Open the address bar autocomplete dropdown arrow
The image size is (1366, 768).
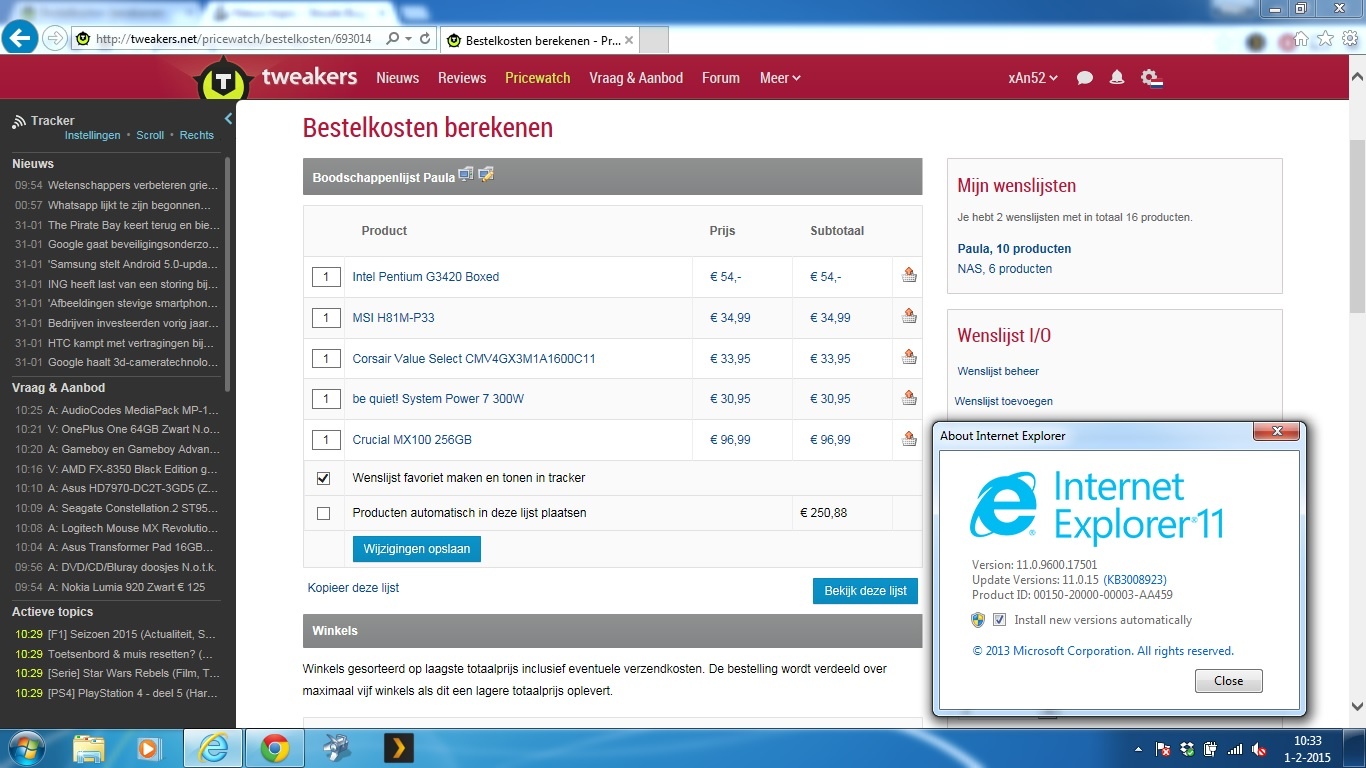click(x=408, y=39)
